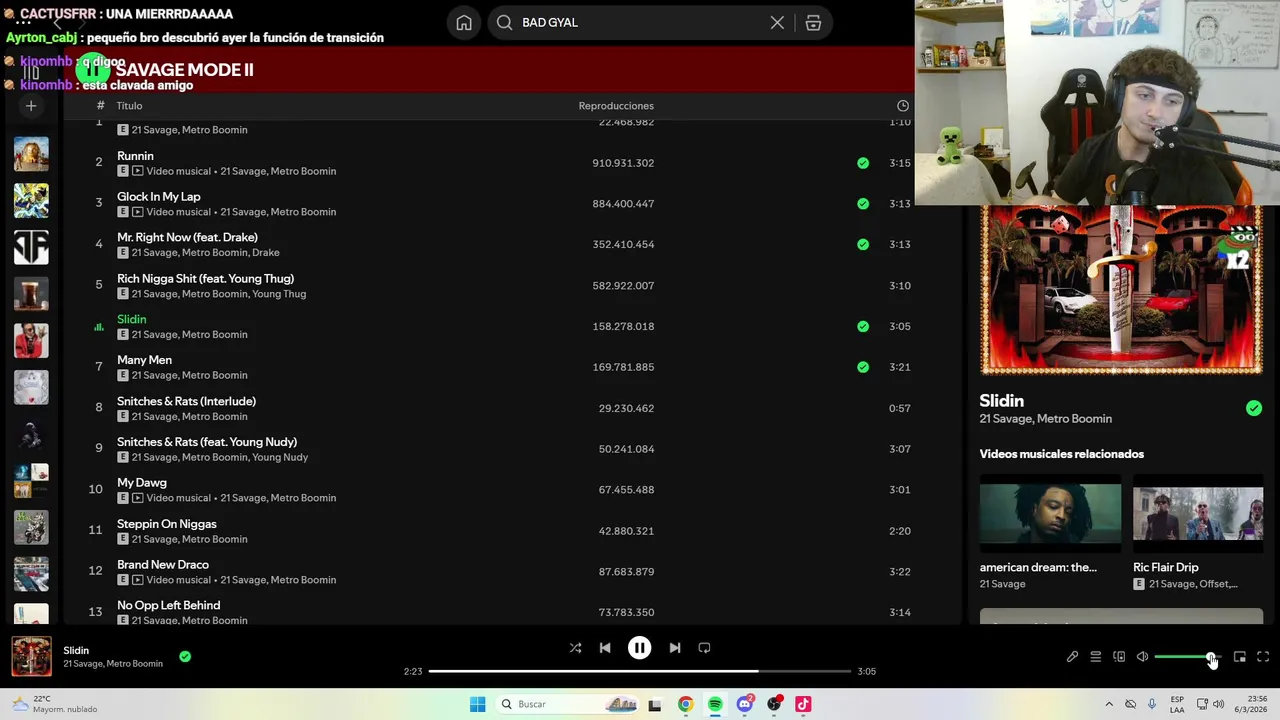
Task: Open the Browse icon in search bar
Action: pyautogui.click(x=813, y=23)
